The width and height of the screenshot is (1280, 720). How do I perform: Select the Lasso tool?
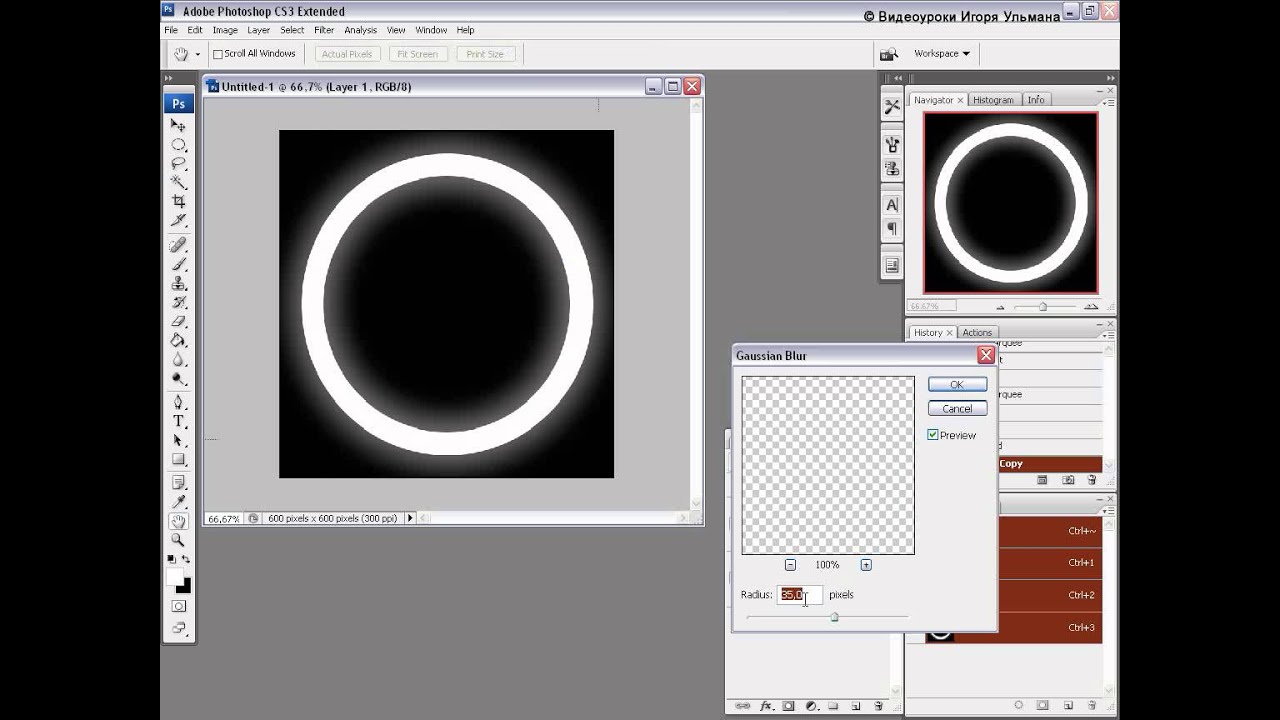coord(178,164)
